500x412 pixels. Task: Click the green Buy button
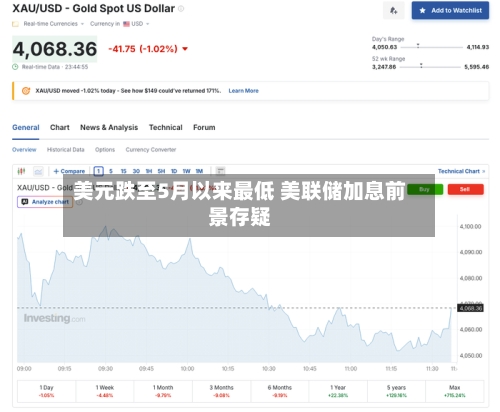click(425, 189)
